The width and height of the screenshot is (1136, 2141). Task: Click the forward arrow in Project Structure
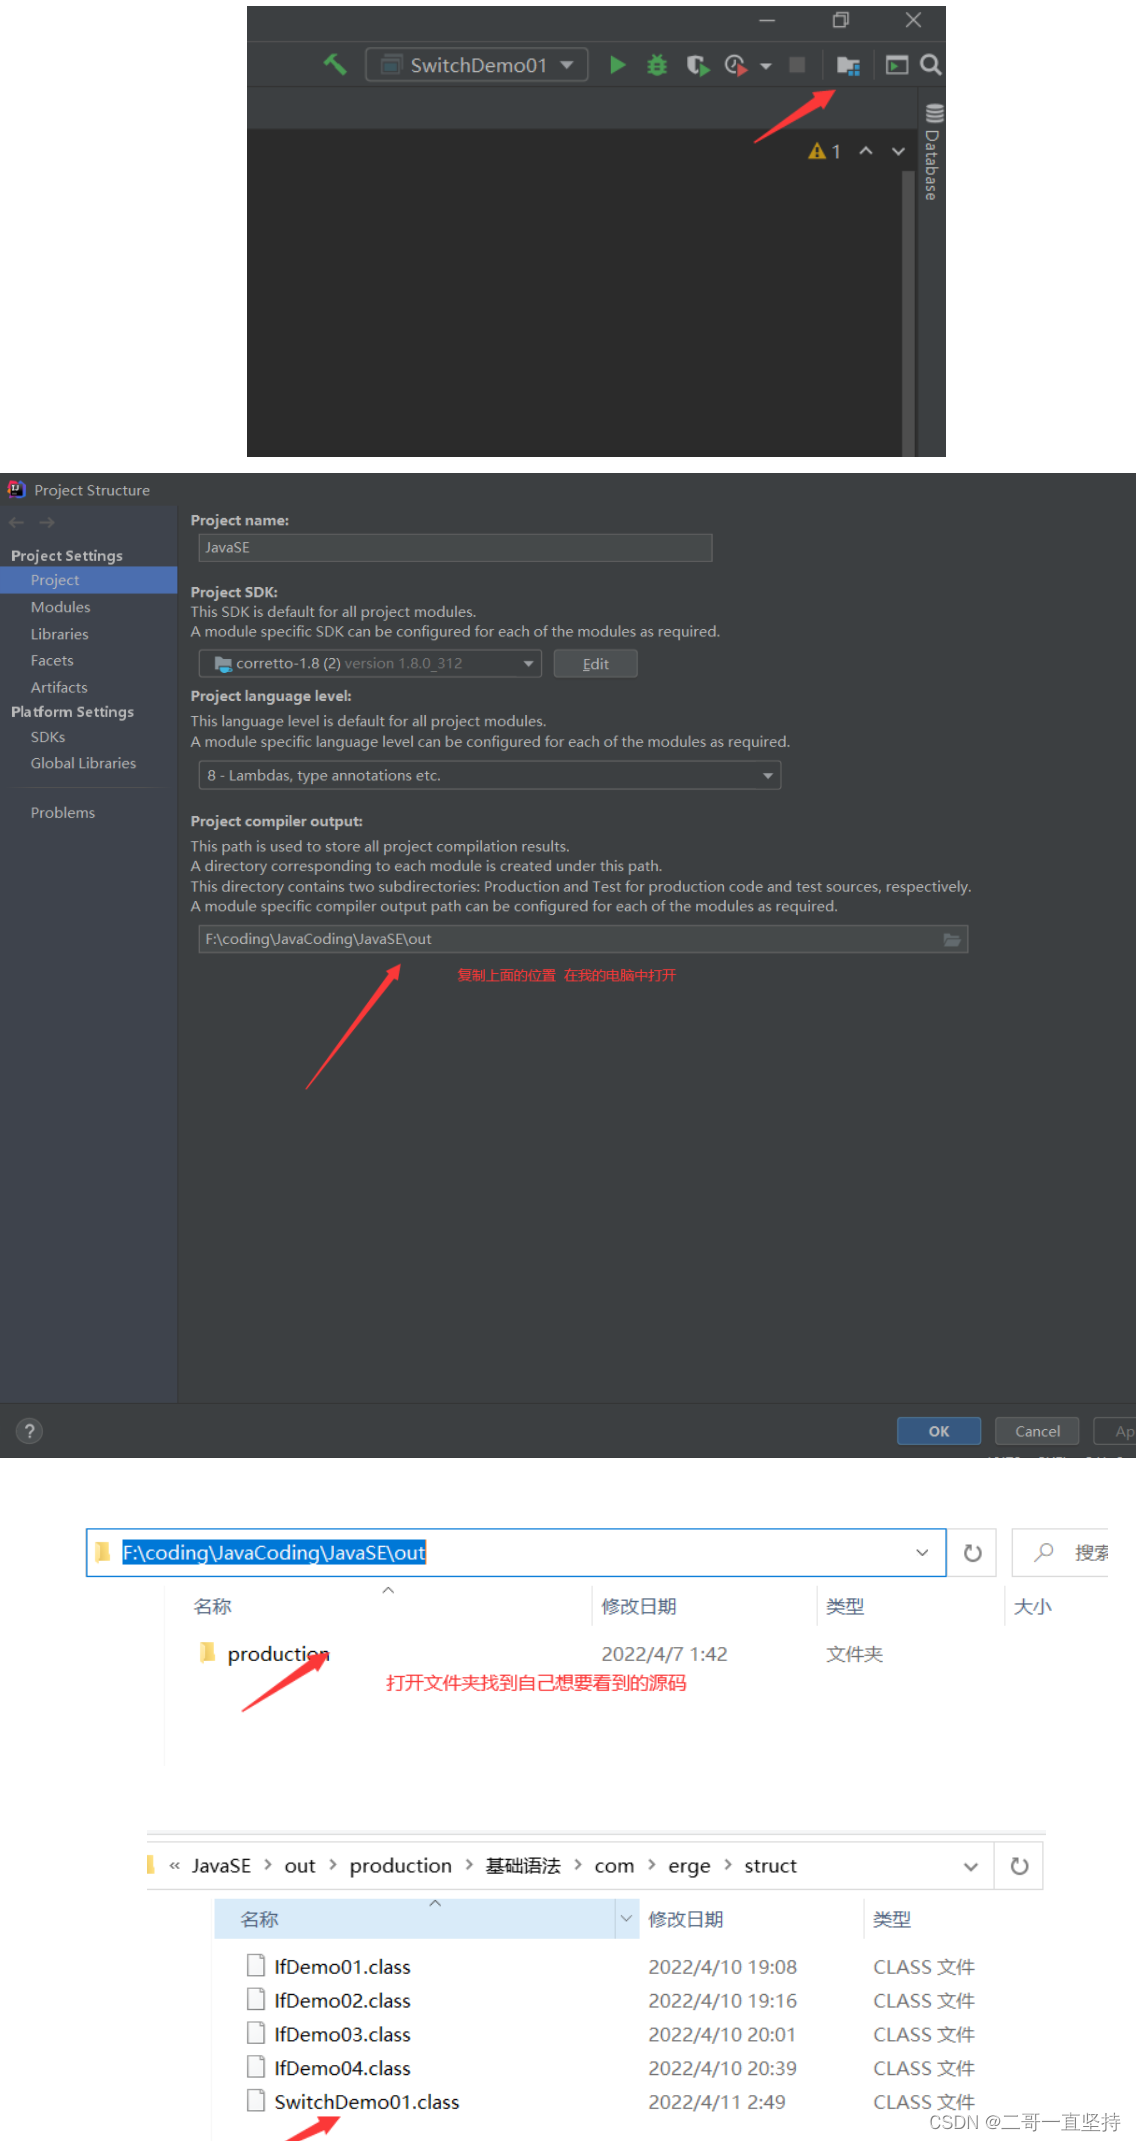(x=46, y=522)
